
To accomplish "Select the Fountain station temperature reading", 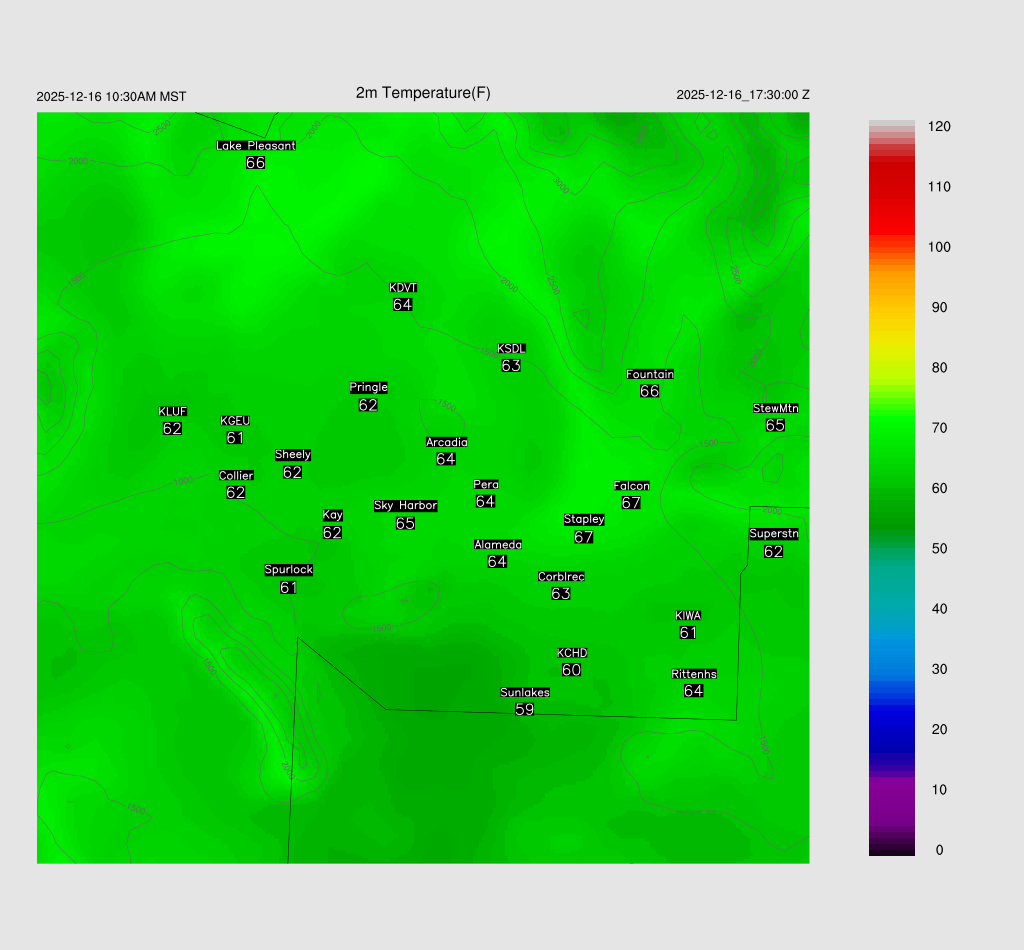I will [x=649, y=391].
